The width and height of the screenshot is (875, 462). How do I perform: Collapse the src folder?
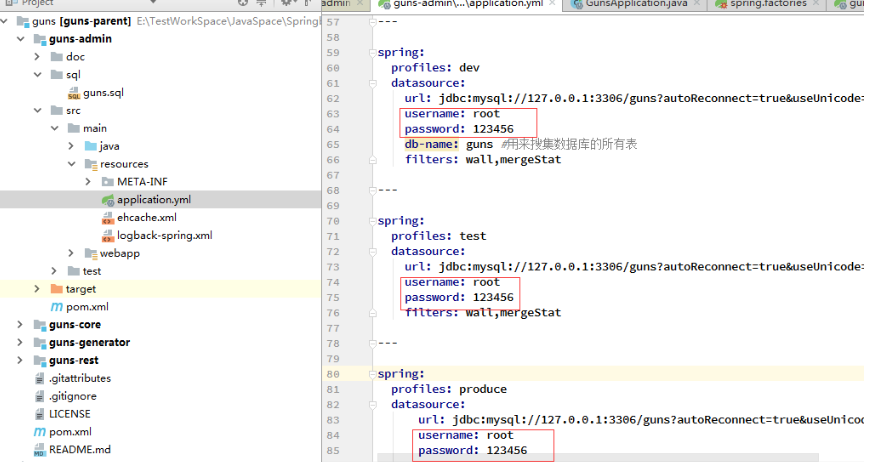click(37, 110)
